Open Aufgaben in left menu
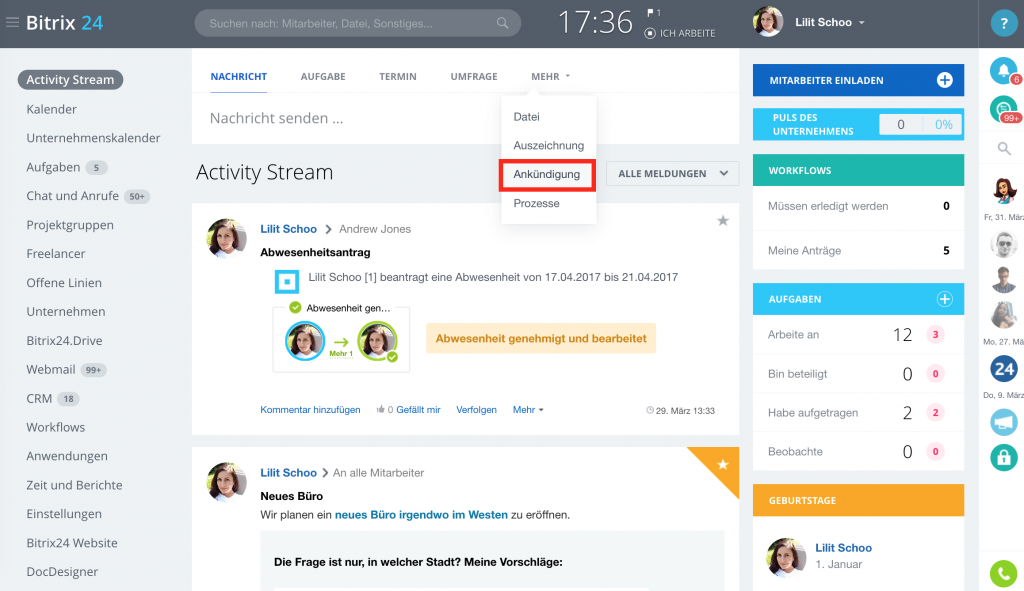This screenshot has height=591, width=1024. 53,167
